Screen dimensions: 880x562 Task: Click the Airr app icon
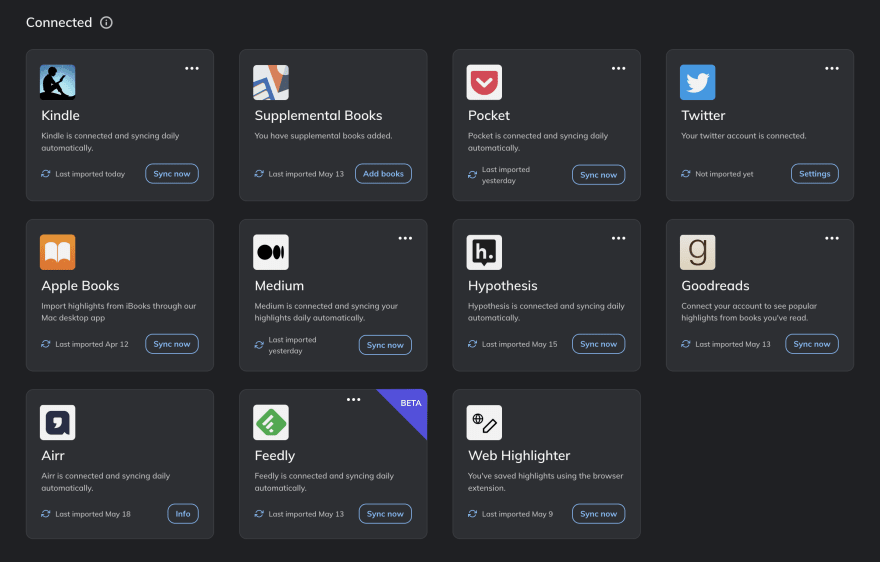58,422
